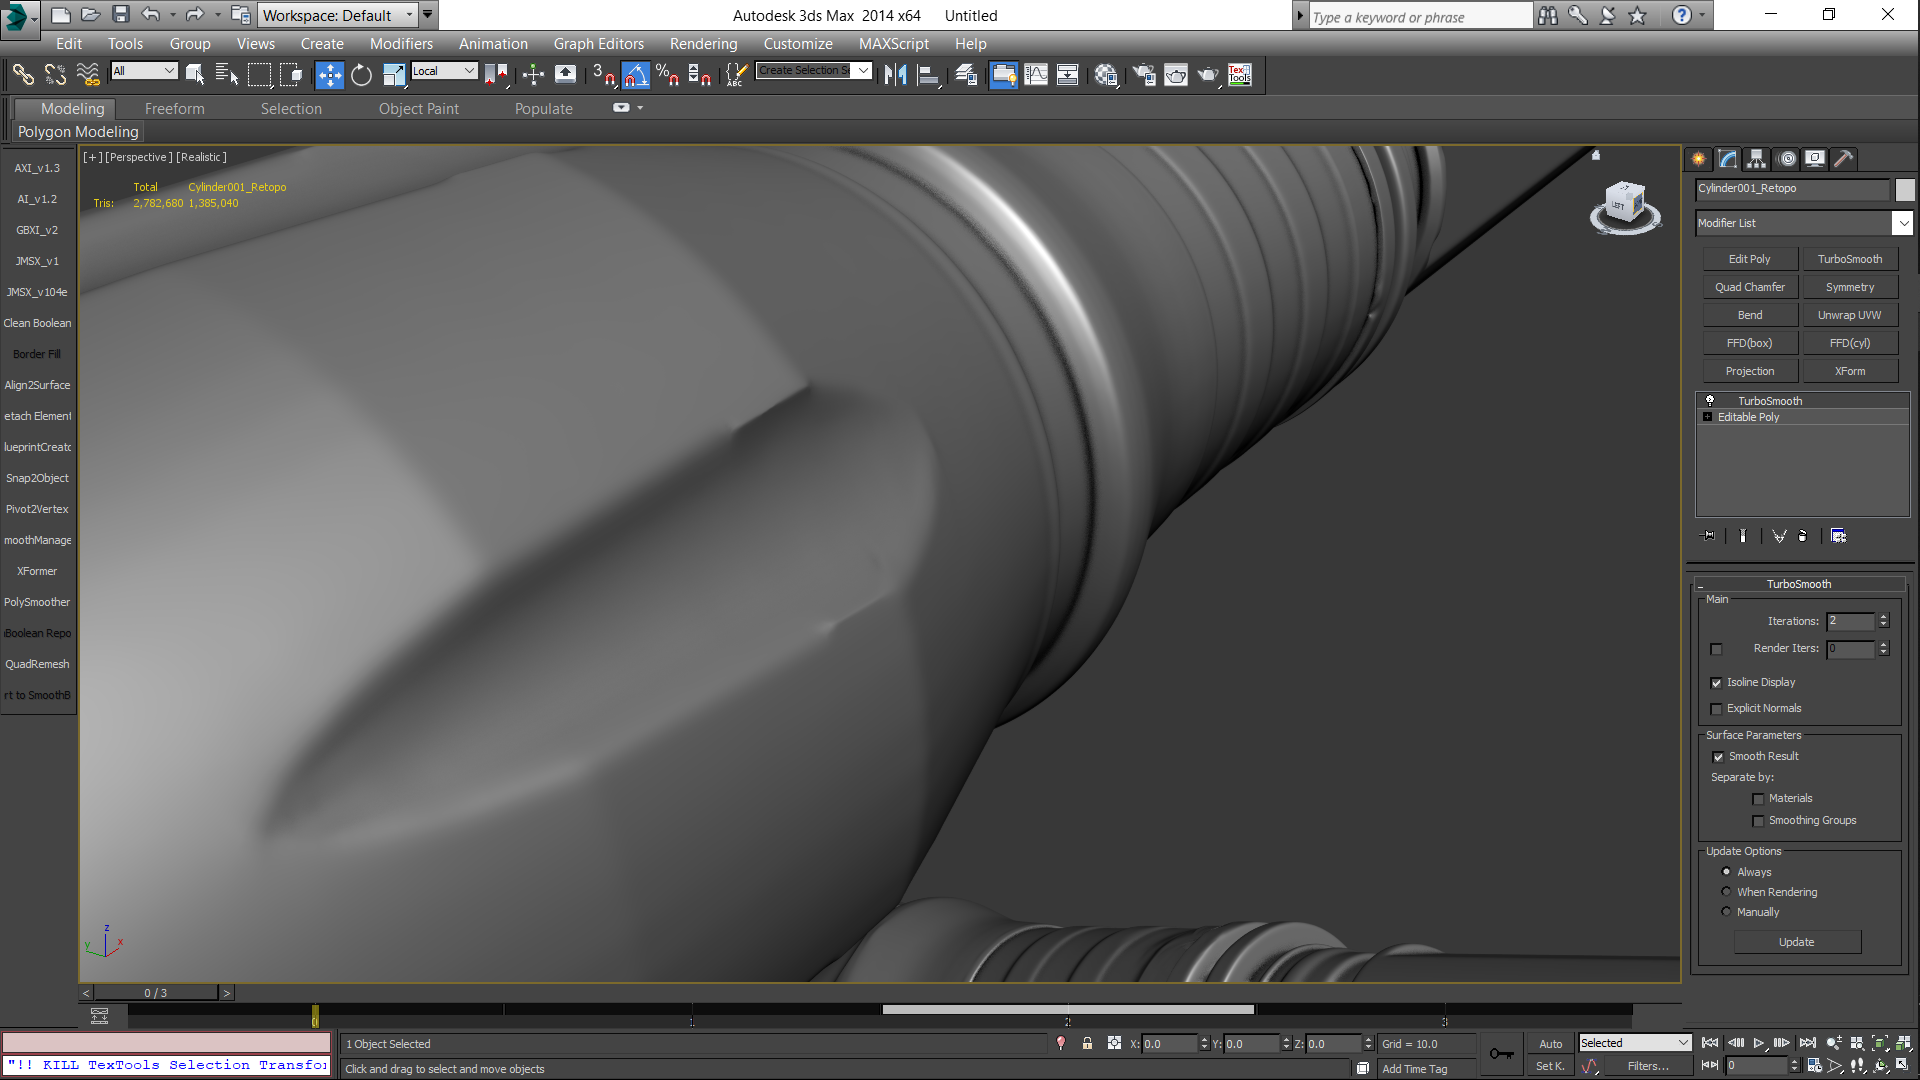Open the Curve Editor icon
Image resolution: width=1920 pixels, height=1080 pixels.
click(1036, 75)
